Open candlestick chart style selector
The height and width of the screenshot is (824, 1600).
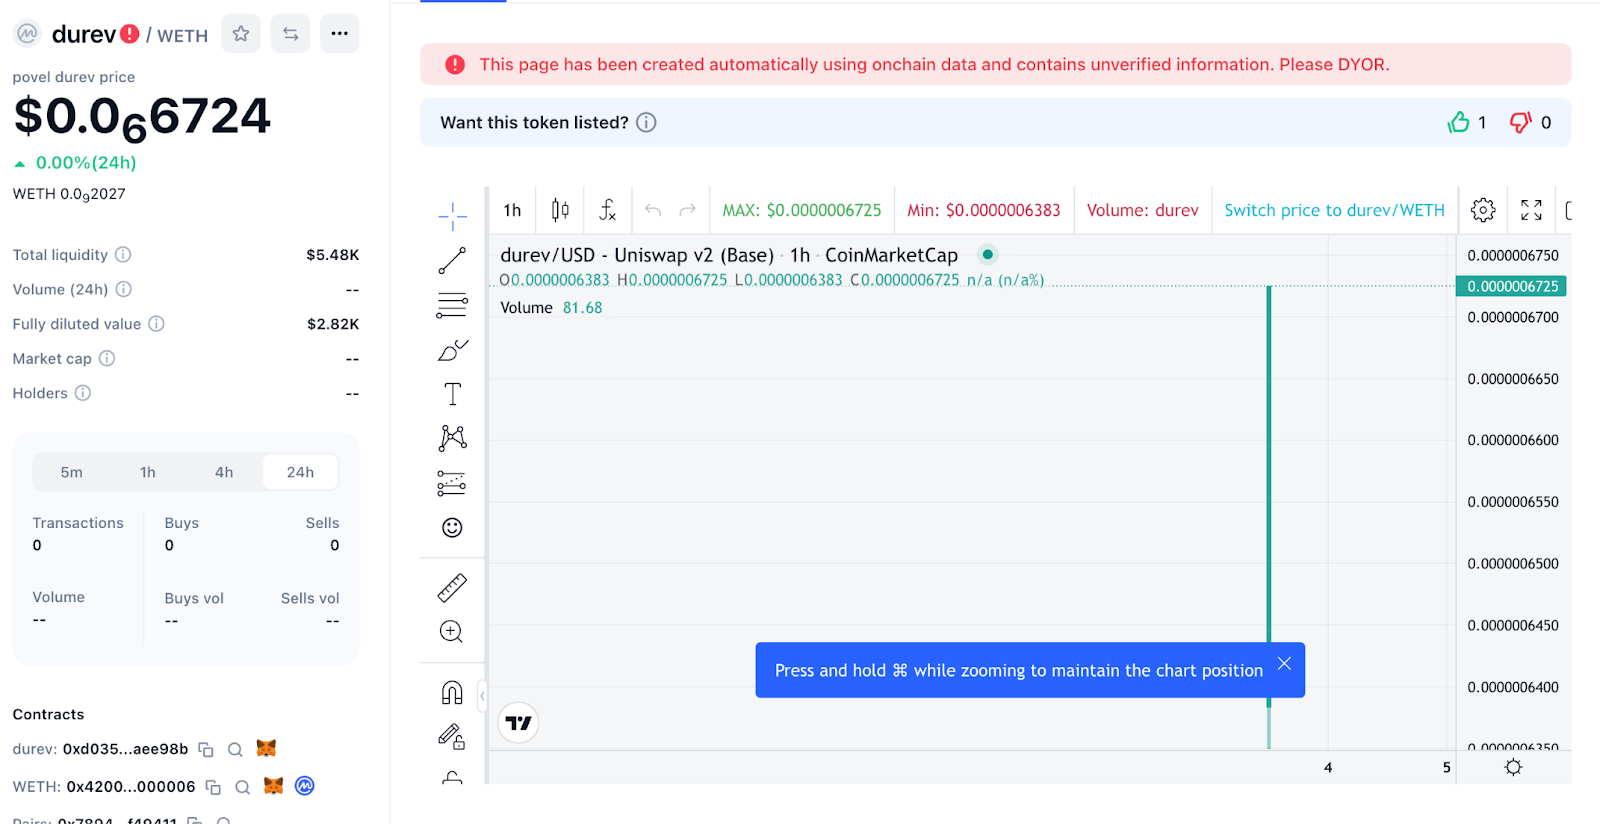(560, 210)
